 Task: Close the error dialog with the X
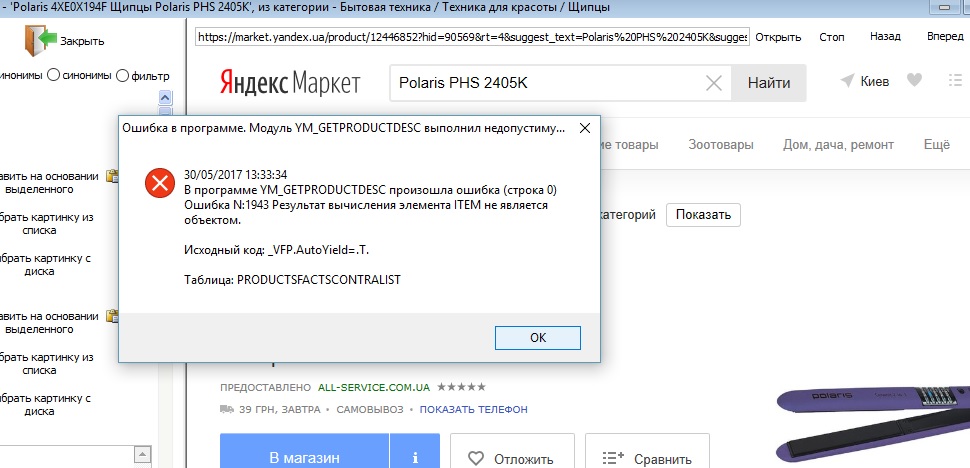click(584, 129)
